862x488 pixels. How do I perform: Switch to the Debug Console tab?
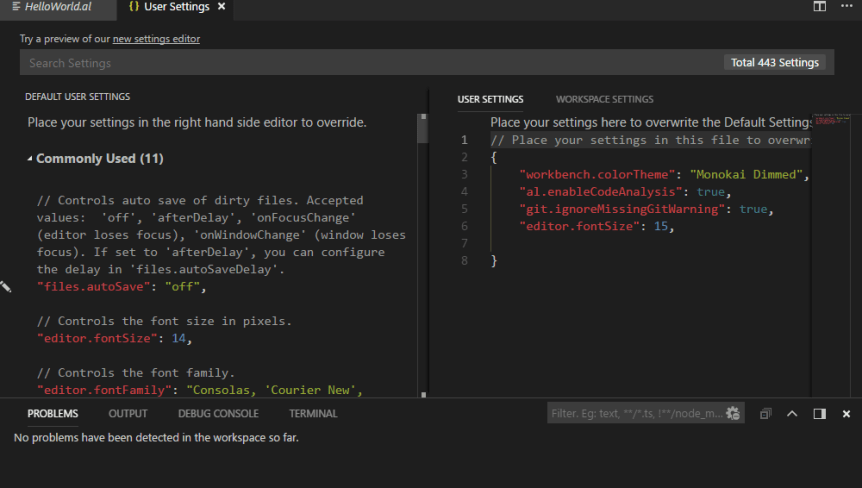[218, 413]
